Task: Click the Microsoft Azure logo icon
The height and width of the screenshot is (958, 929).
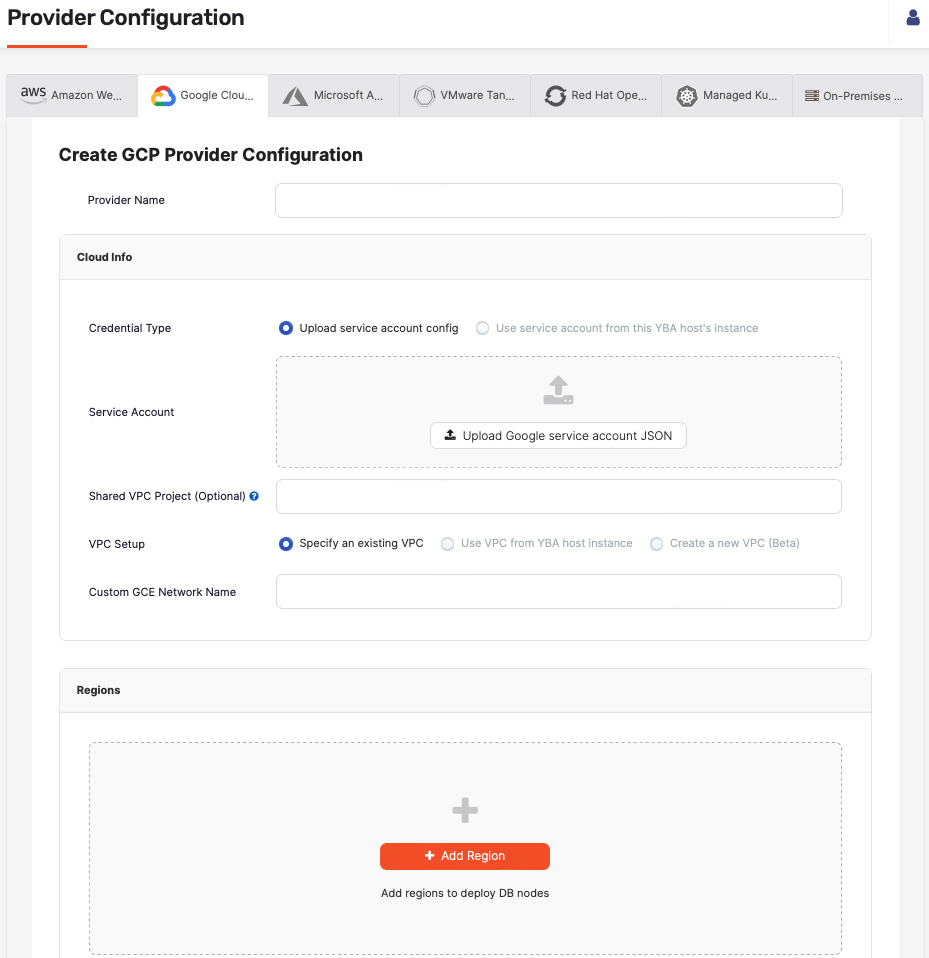Action: pos(294,95)
